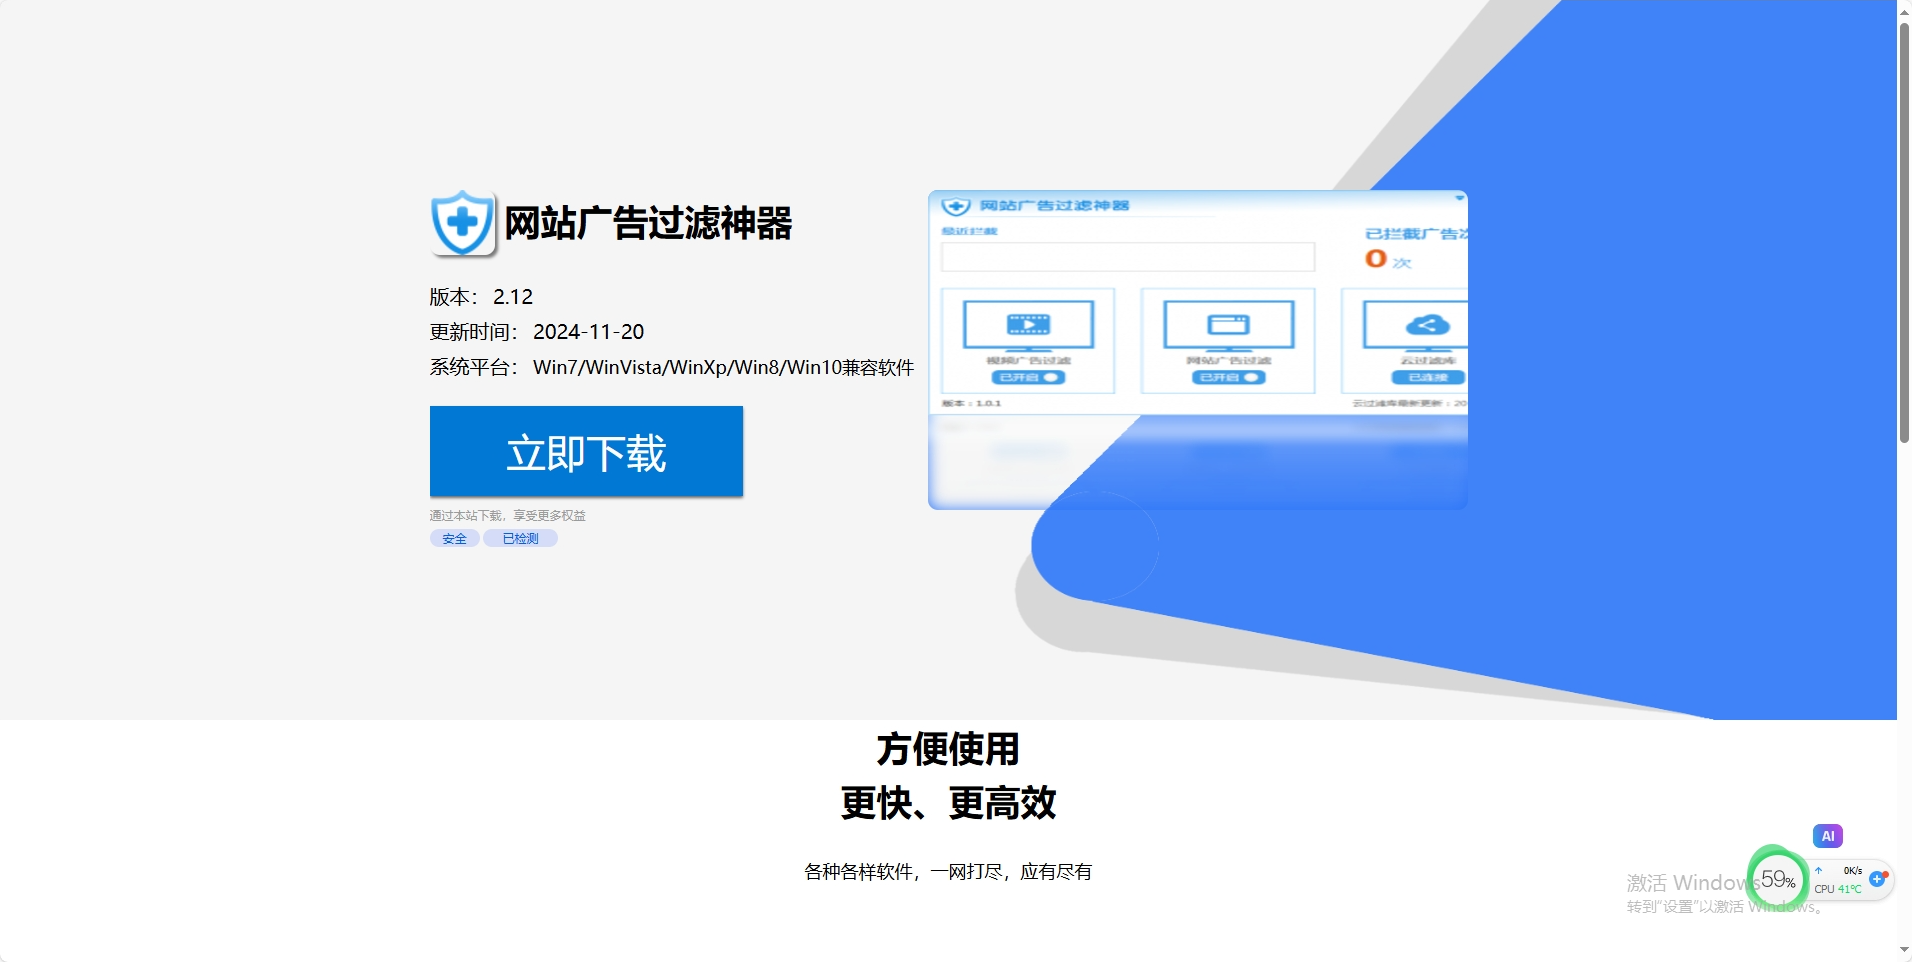Click the blue upload arrow in network speed widget
This screenshot has height=962, width=1912.
pos(1820,871)
